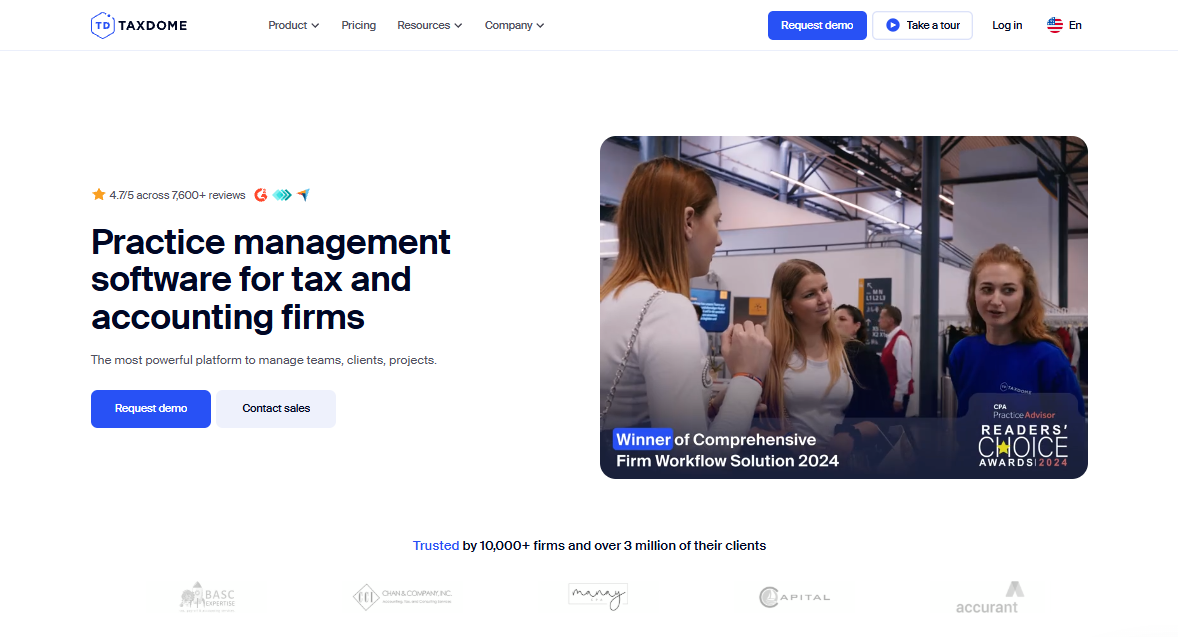Click the Winner of Comprehensive Firm Workflow caption

point(726,450)
